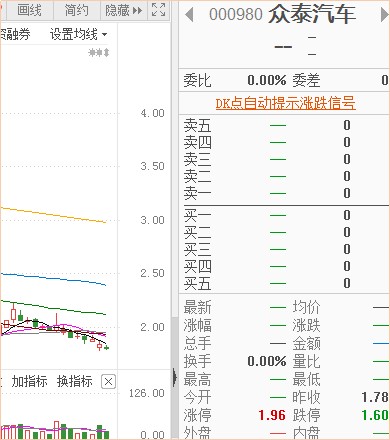Click the 换指标 button
Screen dimensions: 390x440
[x=74, y=381]
